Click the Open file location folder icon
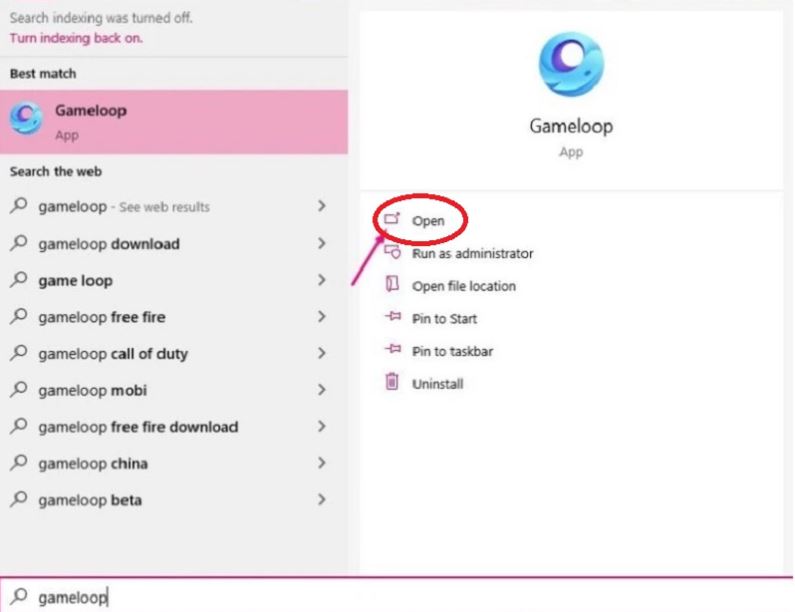This screenshot has width=795, height=612. (x=392, y=284)
